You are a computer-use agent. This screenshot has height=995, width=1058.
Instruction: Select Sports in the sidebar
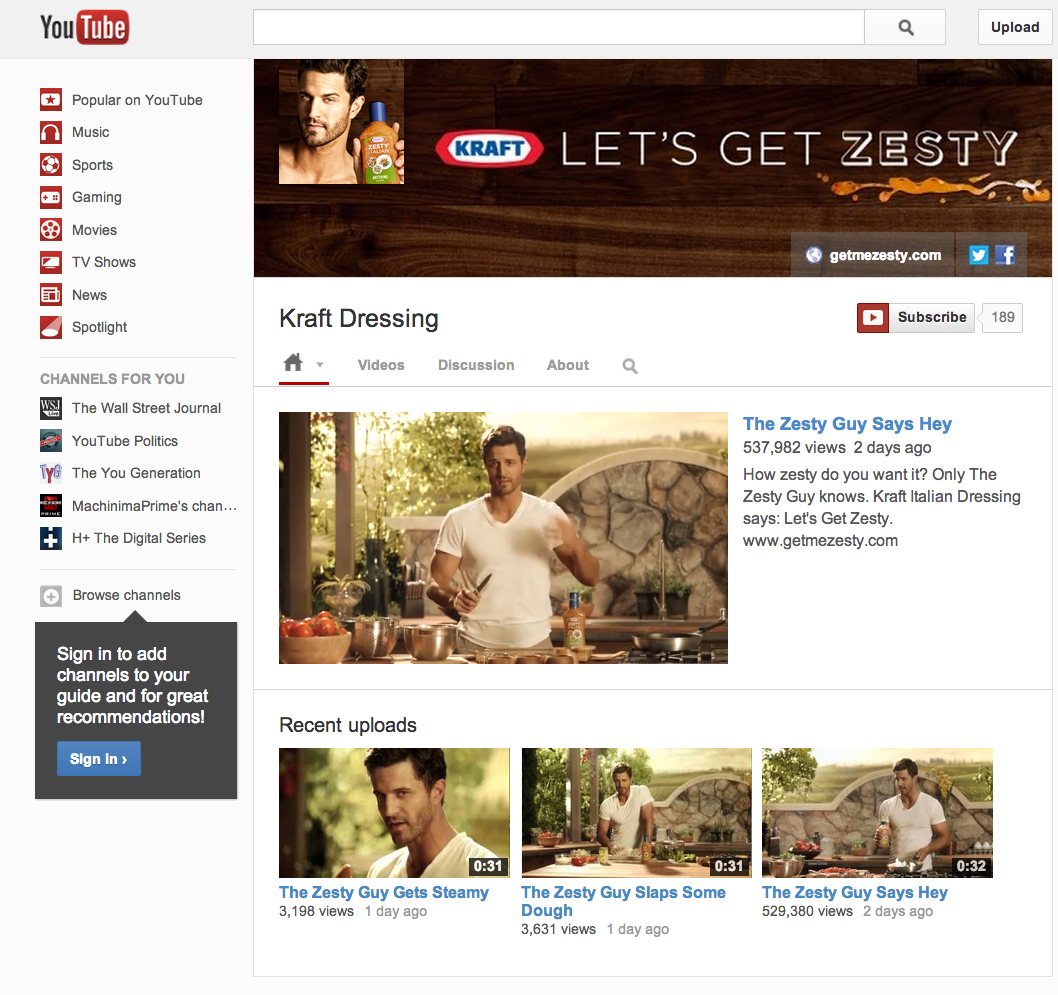[92, 165]
